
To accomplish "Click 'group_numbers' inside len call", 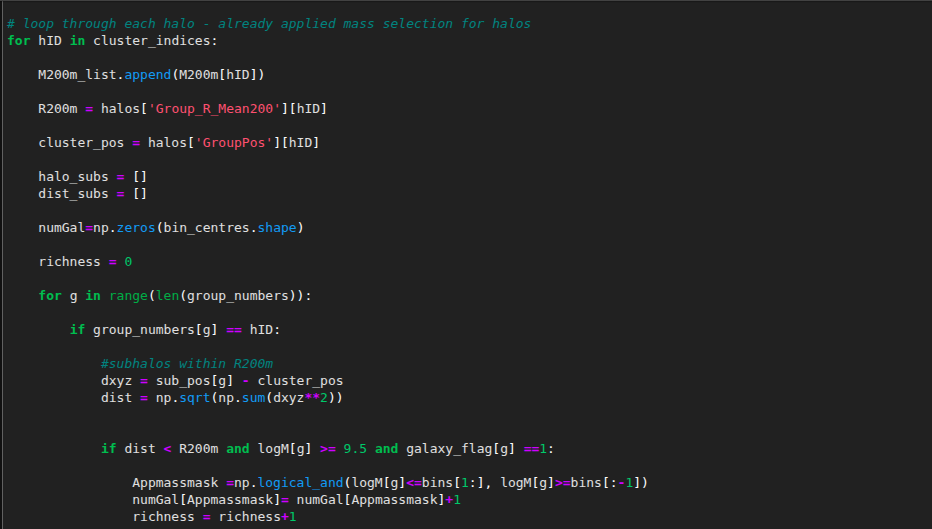I will click(x=238, y=295).
